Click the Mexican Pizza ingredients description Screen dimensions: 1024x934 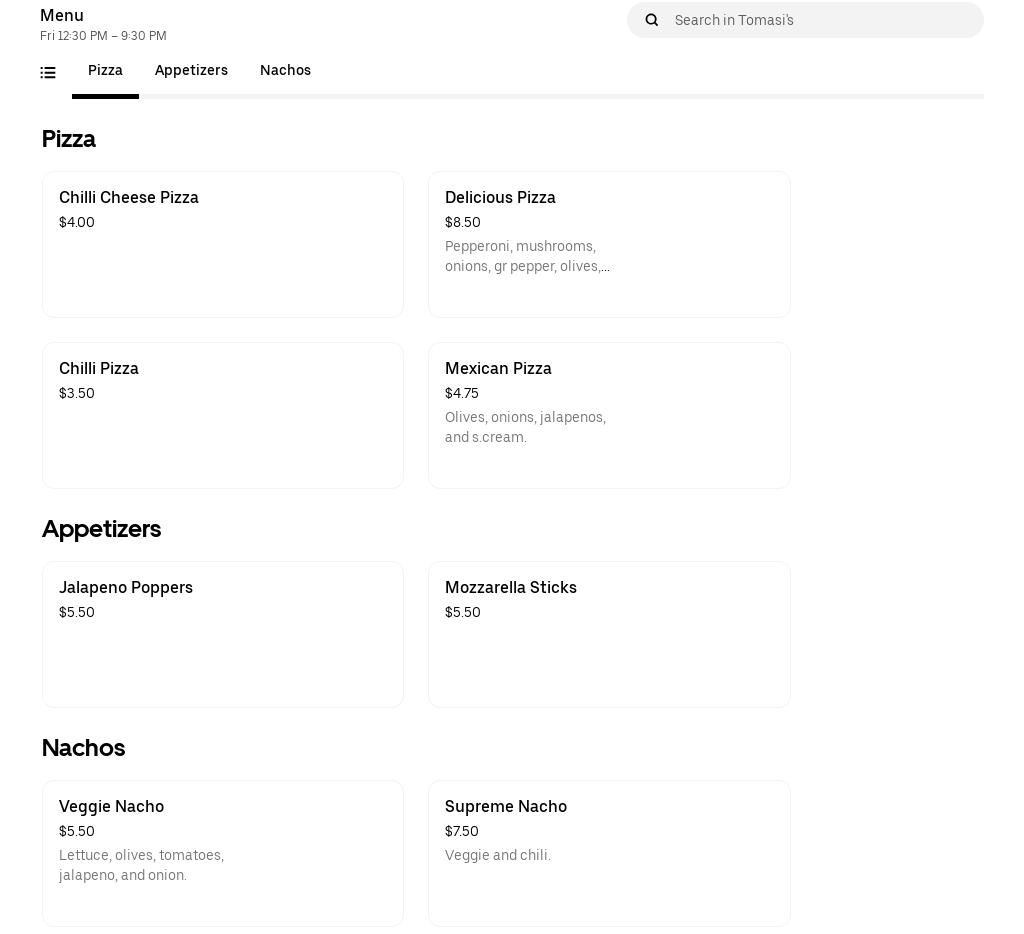coord(526,427)
